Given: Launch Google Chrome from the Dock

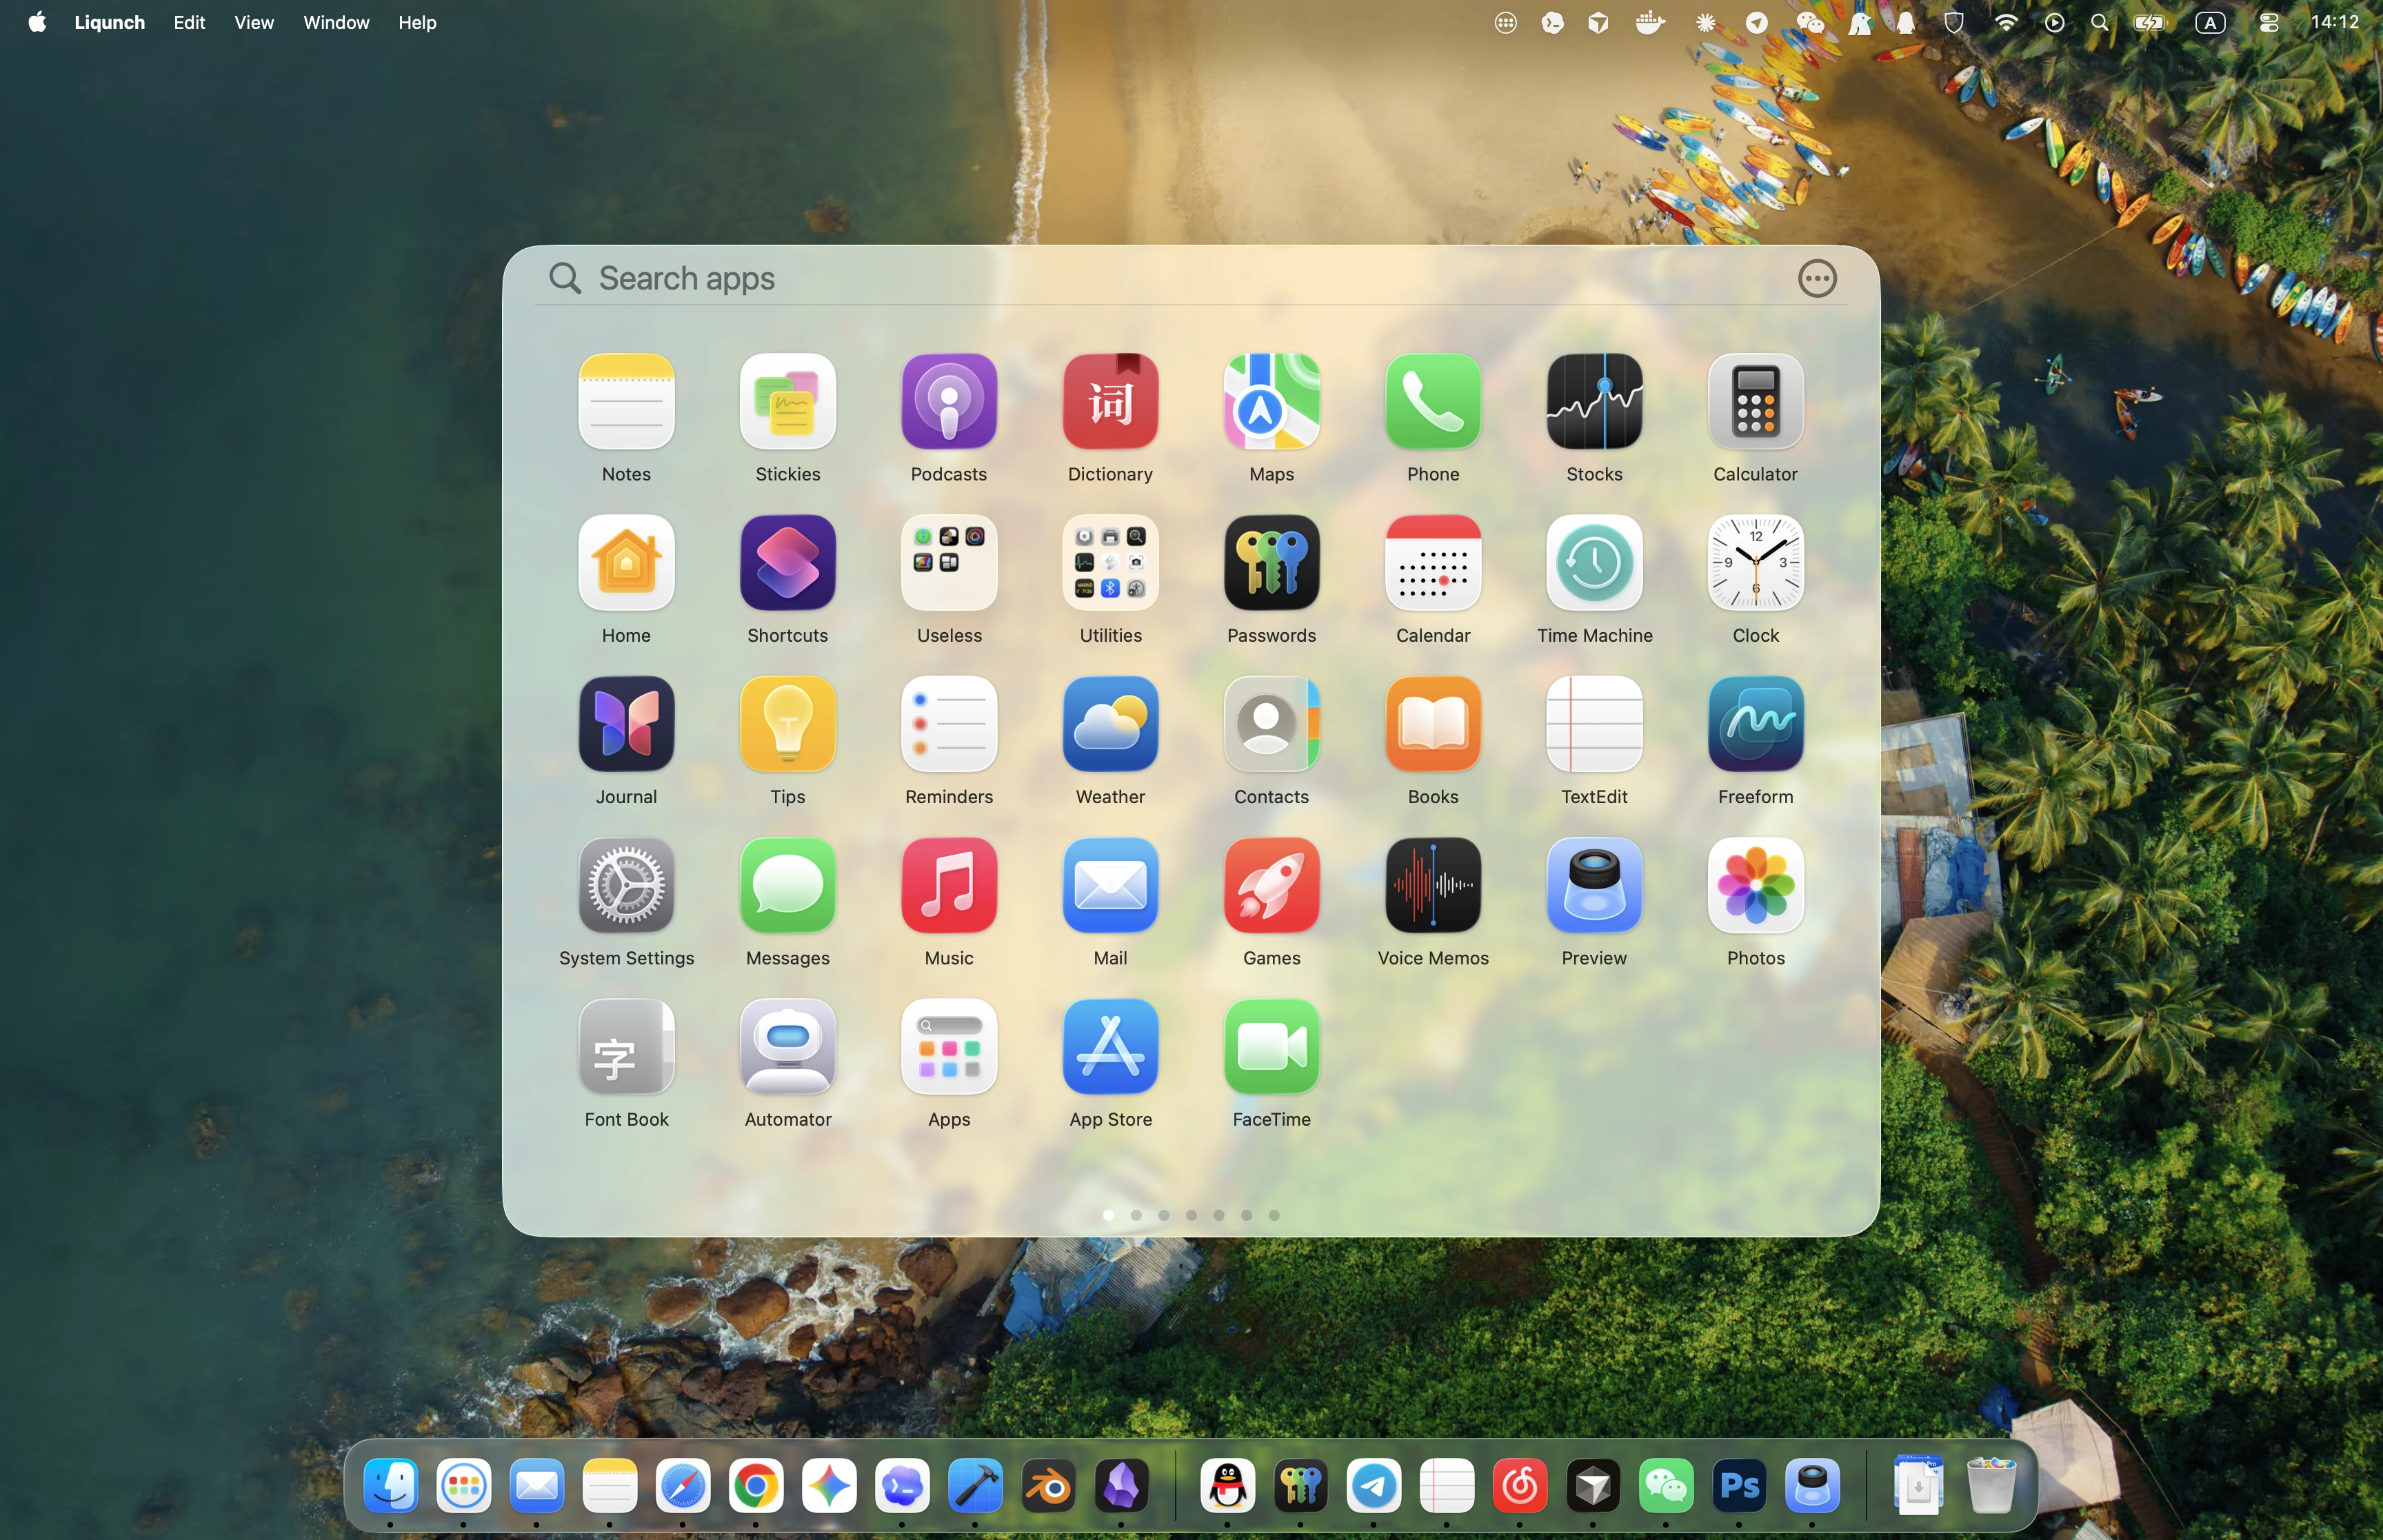Looking at the screenshot, I should (x=756, y=1485).
